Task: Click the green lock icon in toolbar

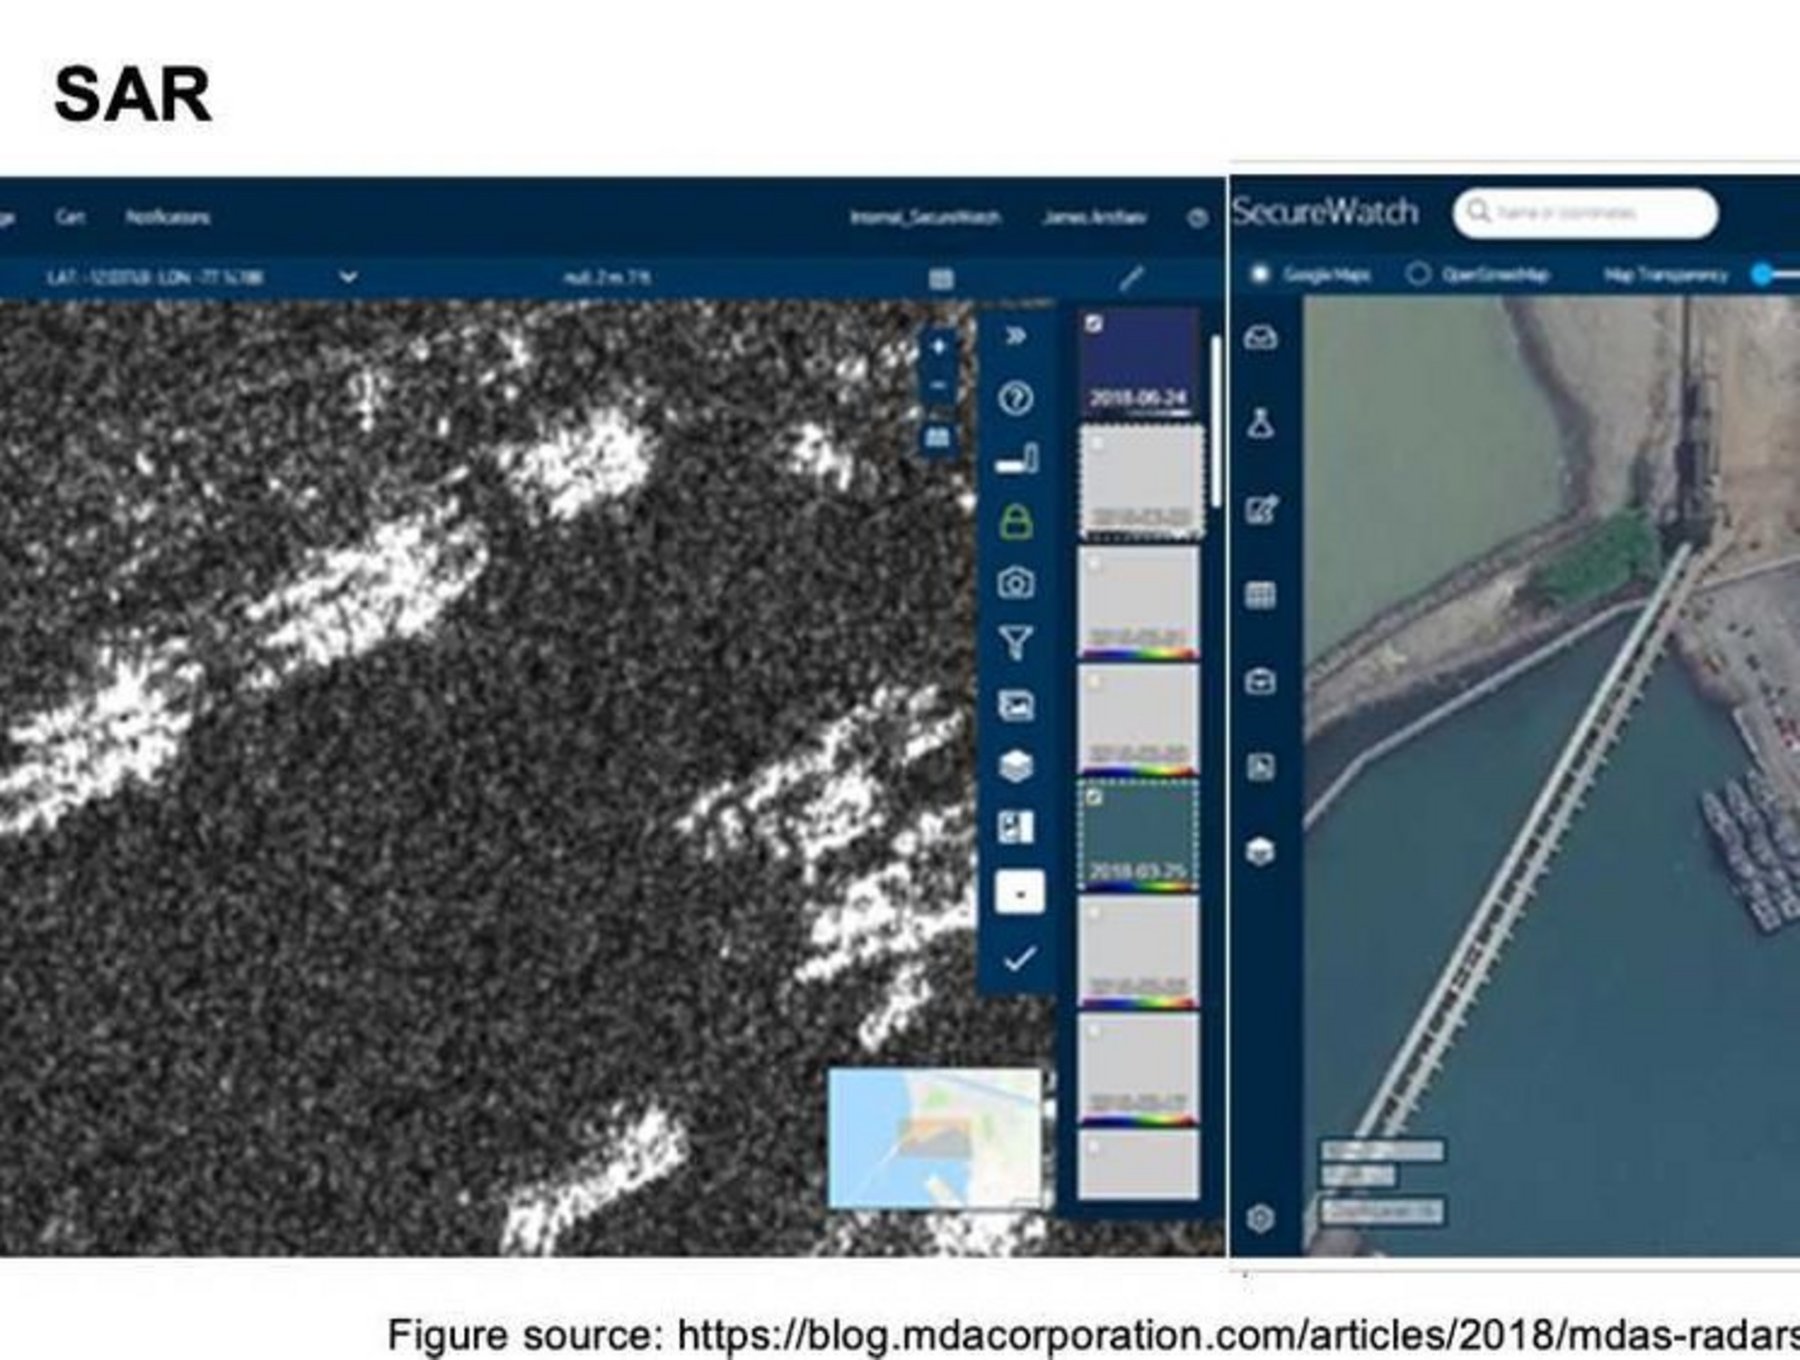Action: pos(1016,521)
